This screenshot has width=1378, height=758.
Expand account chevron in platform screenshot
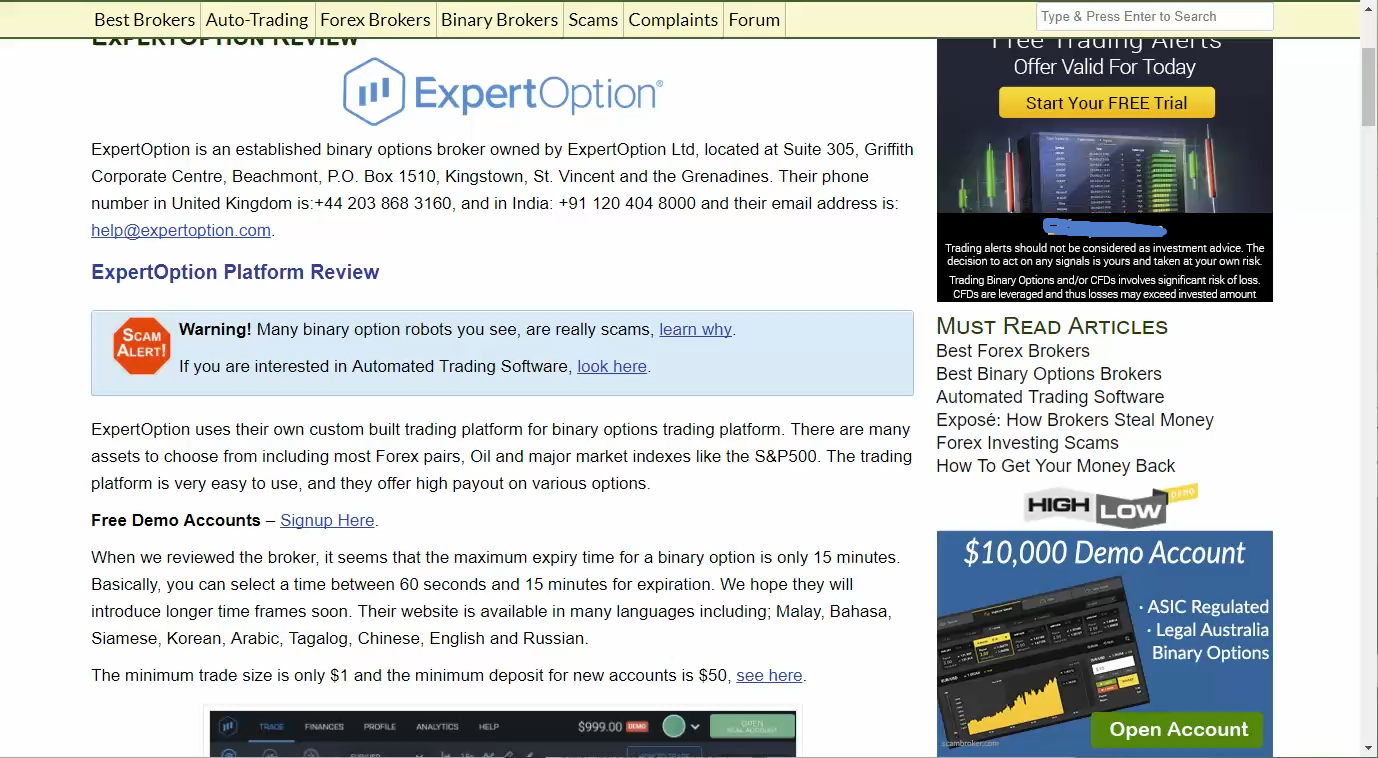coord(695,727)
